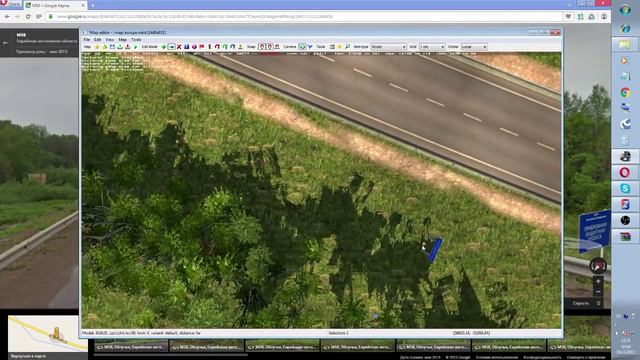Toggle the second Snap option button
Viewport: 640px width, 360px height.
pos(270,47)
